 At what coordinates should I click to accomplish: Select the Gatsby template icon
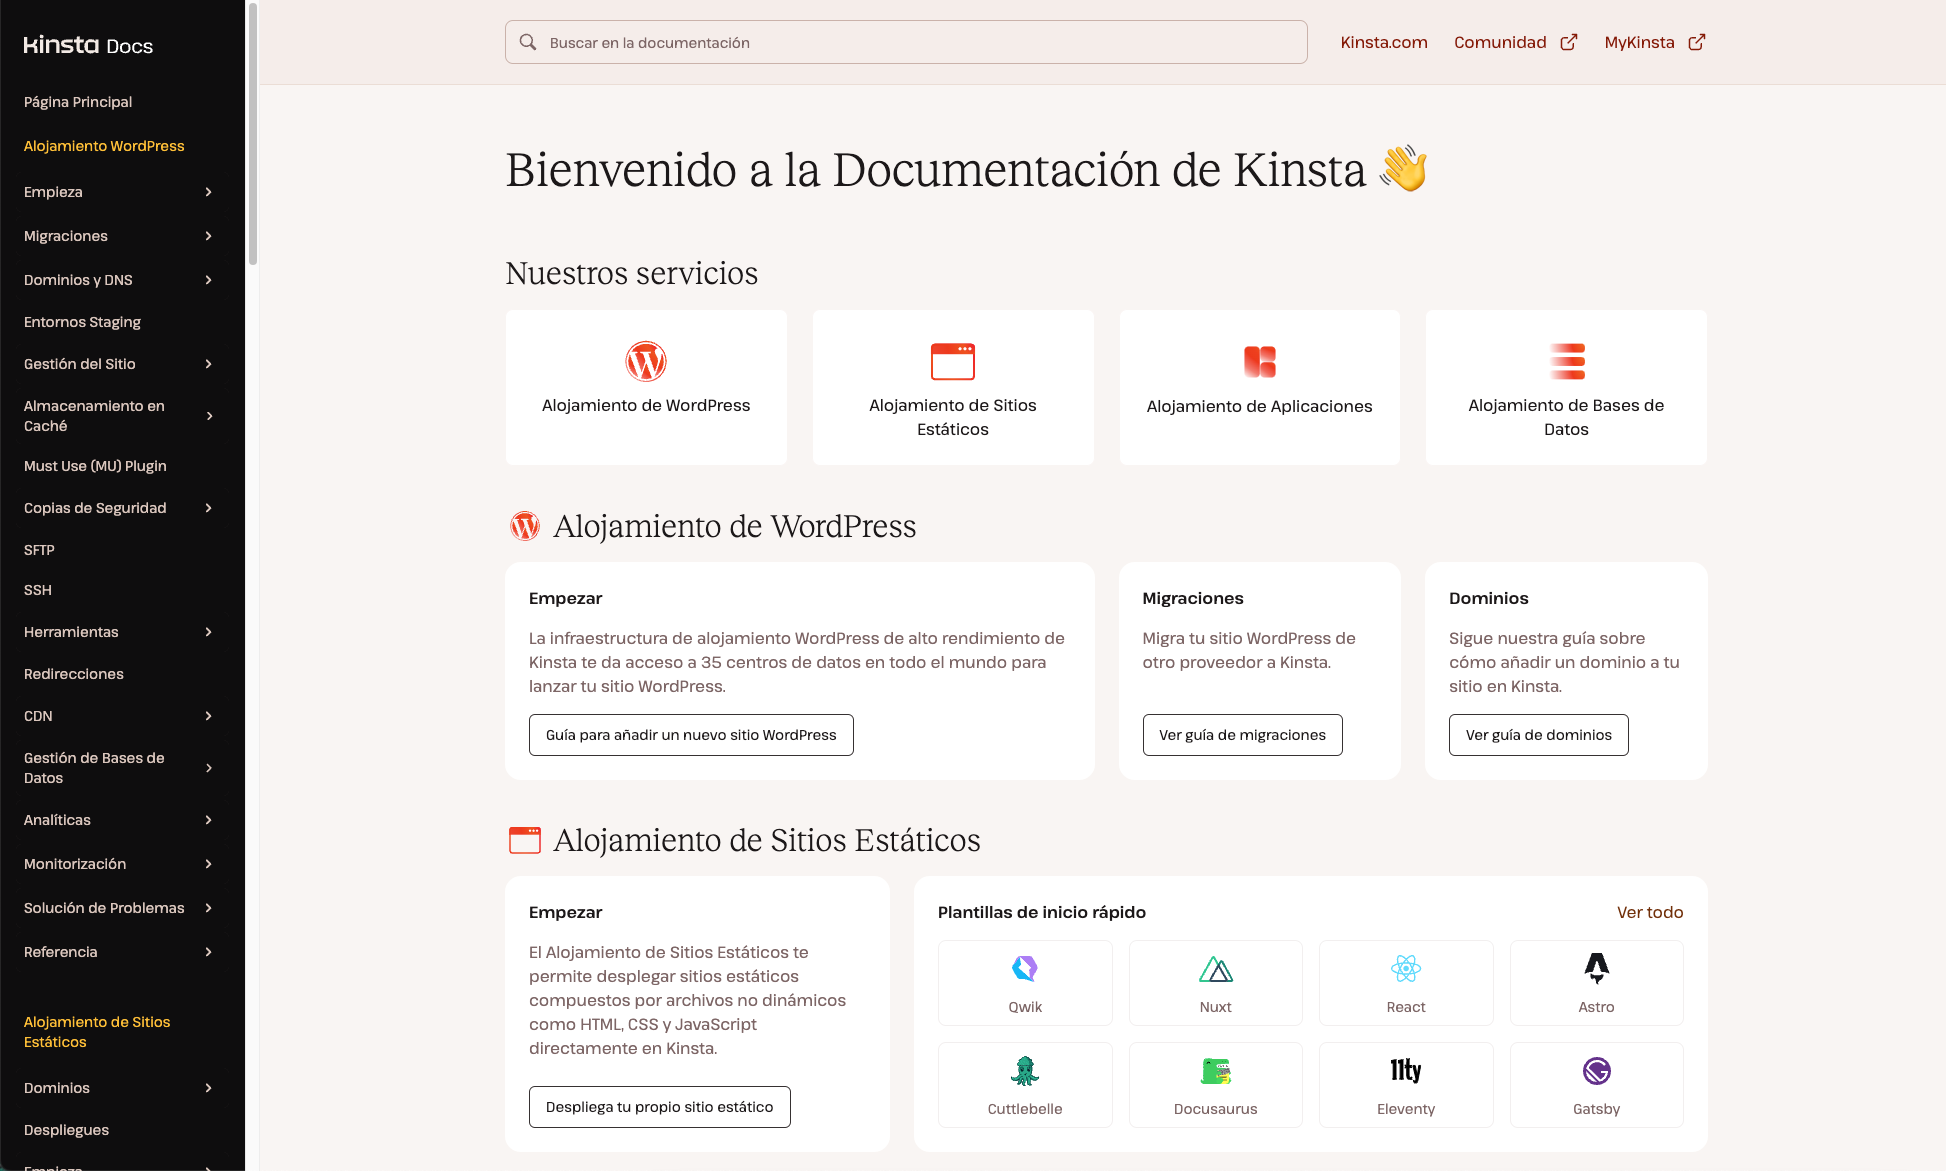tap(1596, 1070)
